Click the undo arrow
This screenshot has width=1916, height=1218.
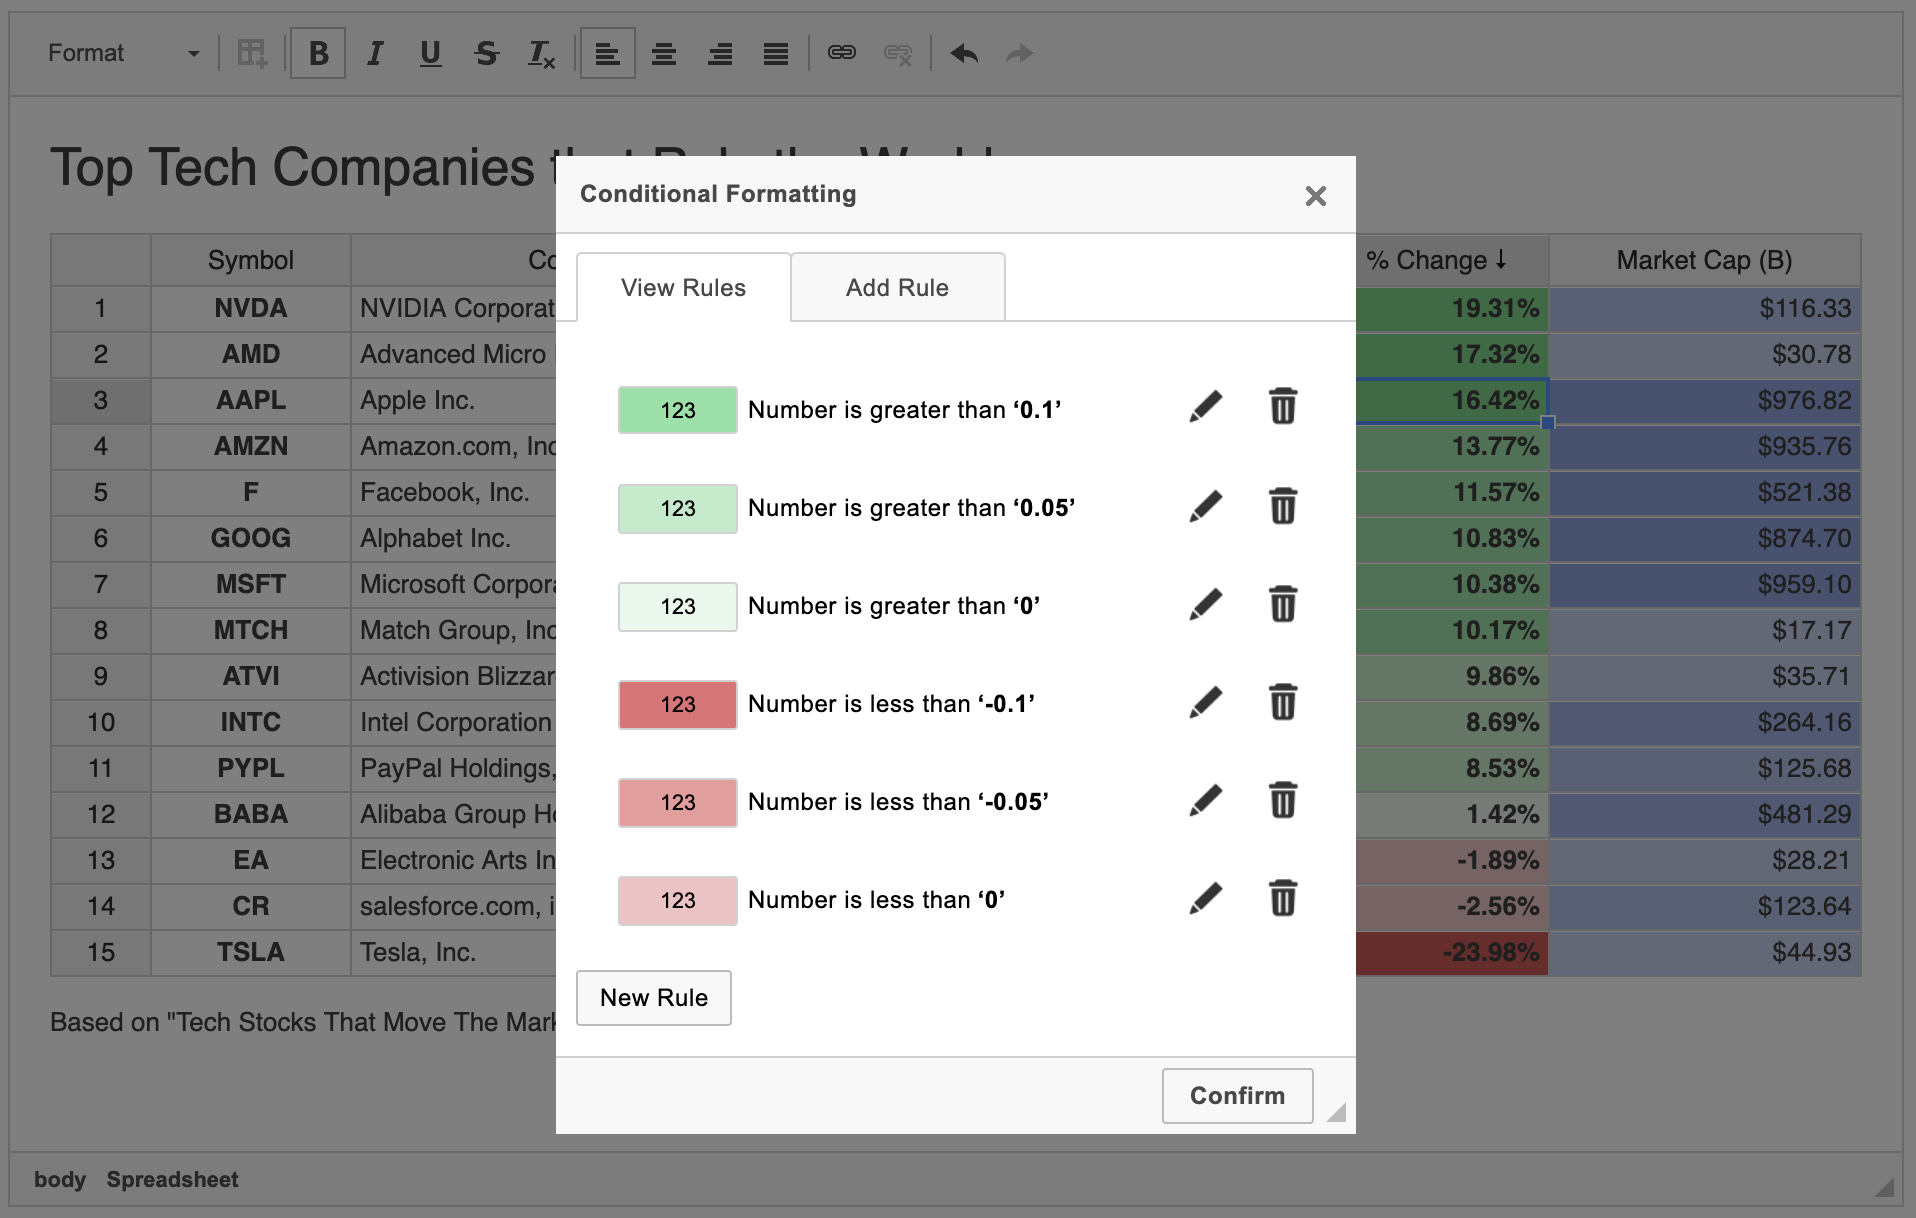964,53
